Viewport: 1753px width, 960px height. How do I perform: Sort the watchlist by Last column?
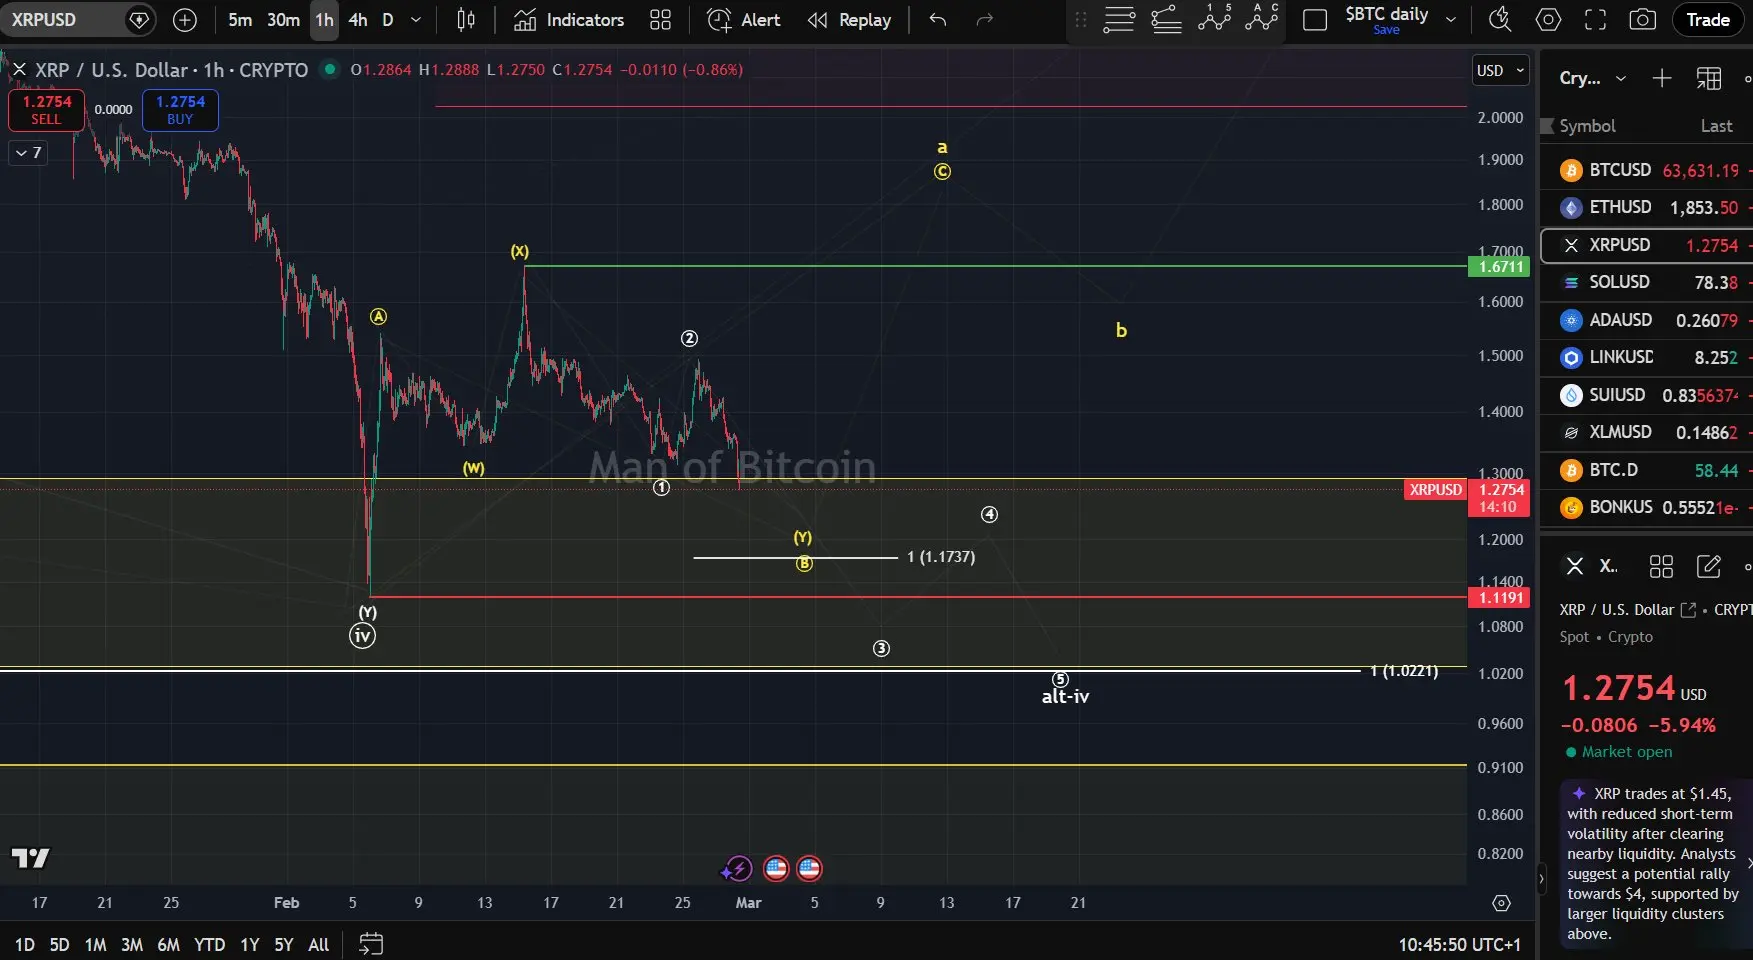pyautogui.click(x=1717, y=126)
